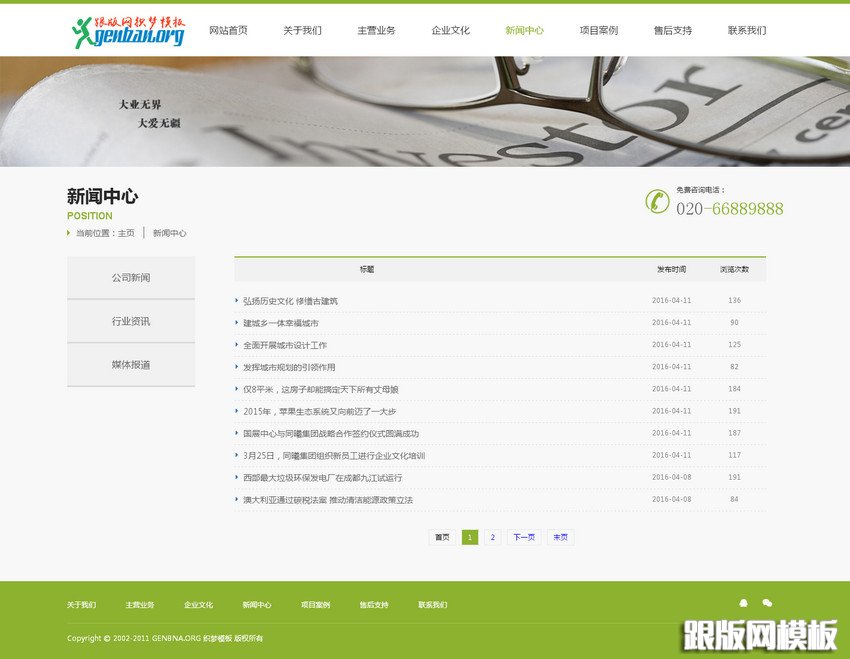Click the arrow bullet before 弘扬历史文化 news item
This screenshot has width=850, height=659.
click(240, 300)
